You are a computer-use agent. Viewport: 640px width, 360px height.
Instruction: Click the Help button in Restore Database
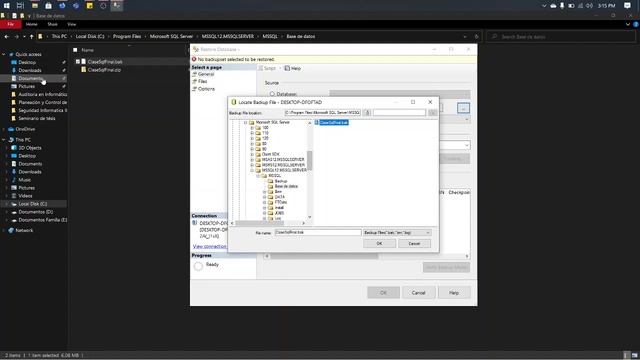(454, 293)
